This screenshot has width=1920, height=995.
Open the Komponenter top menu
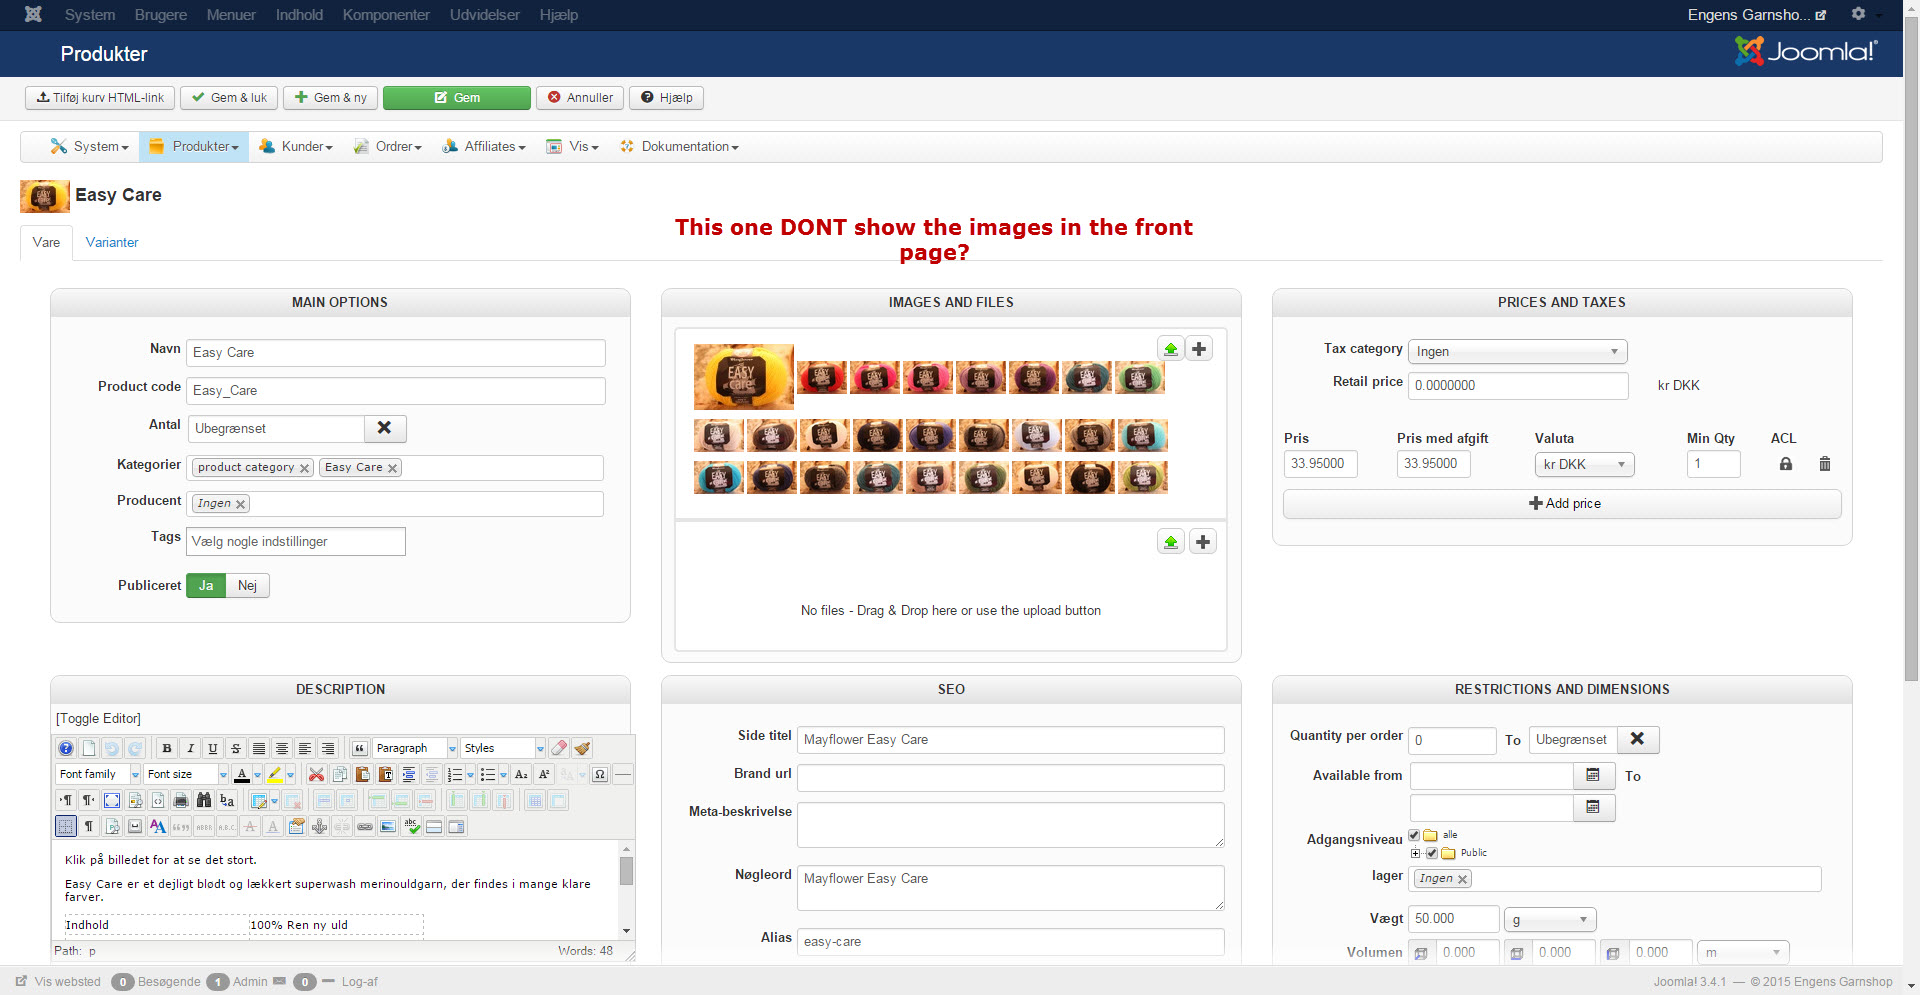(x=386, y=15)
